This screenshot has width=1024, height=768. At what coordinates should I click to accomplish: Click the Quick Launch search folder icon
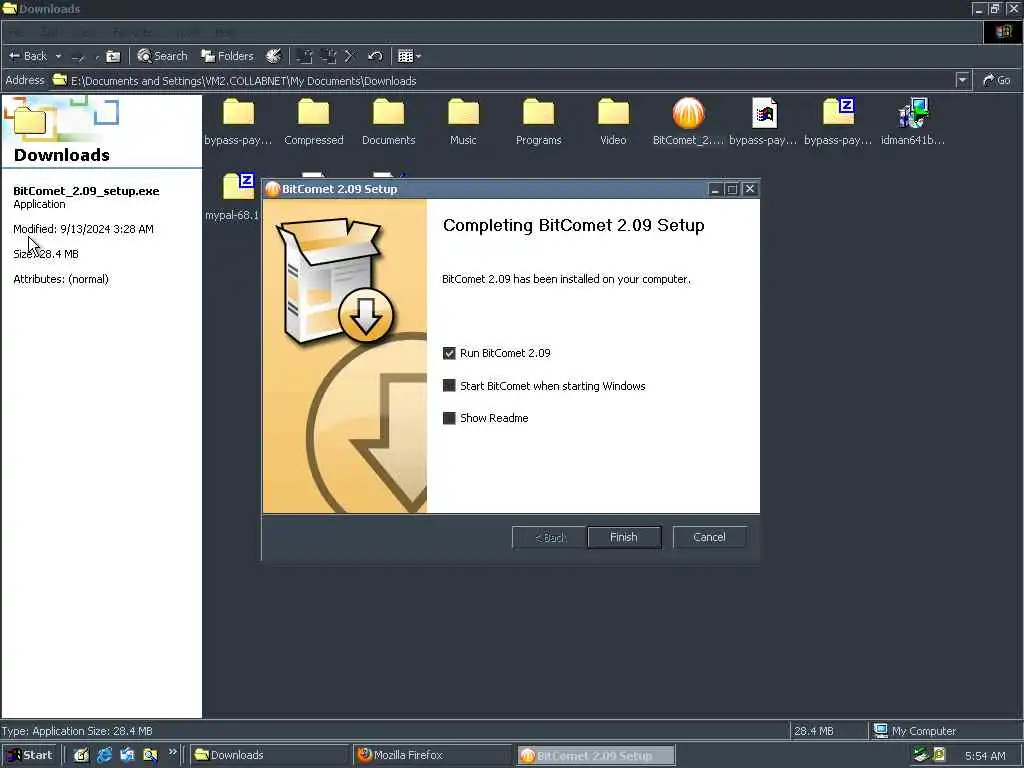(150, 755)
